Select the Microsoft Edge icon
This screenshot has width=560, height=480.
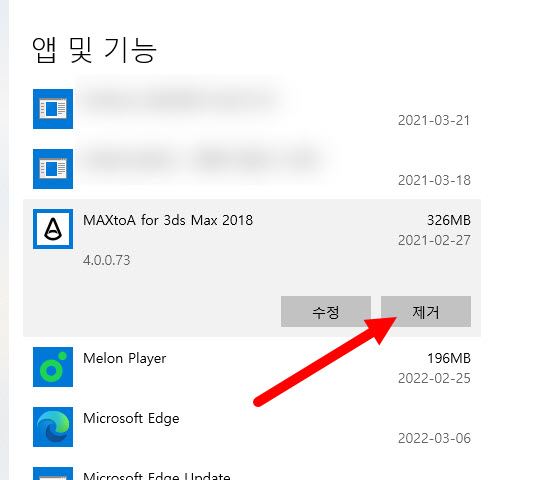[x=53, y=427]
